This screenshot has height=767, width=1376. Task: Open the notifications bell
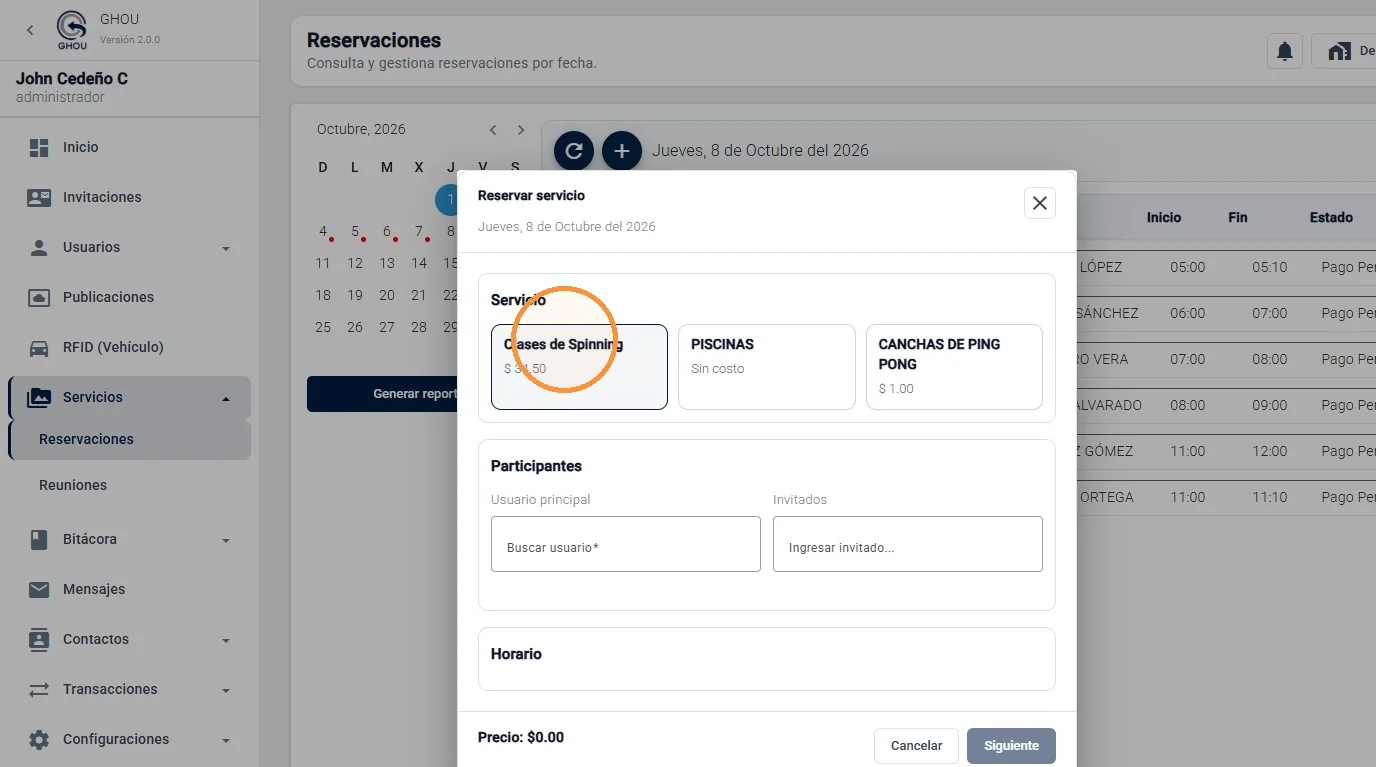point(1285,51)
